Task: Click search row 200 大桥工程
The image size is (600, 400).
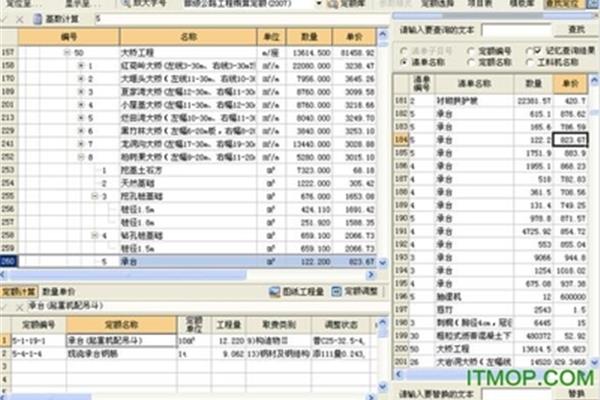Action: point(491,349)
